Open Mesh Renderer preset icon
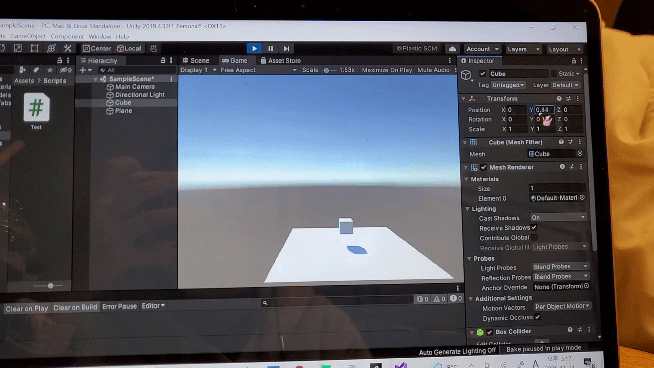This screenshot has height=368, width=654. coord(572,166)
